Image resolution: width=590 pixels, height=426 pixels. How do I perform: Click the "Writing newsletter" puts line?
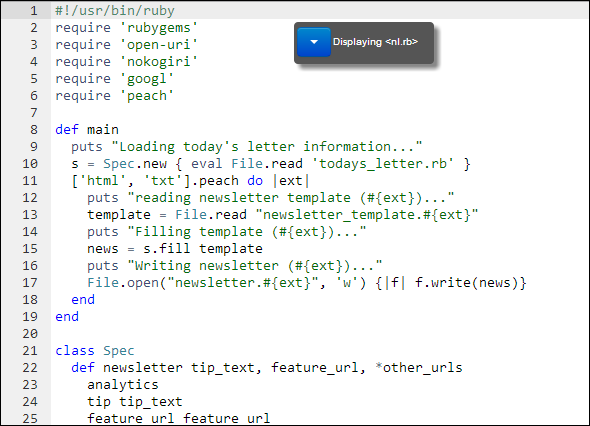coord(234,266)
